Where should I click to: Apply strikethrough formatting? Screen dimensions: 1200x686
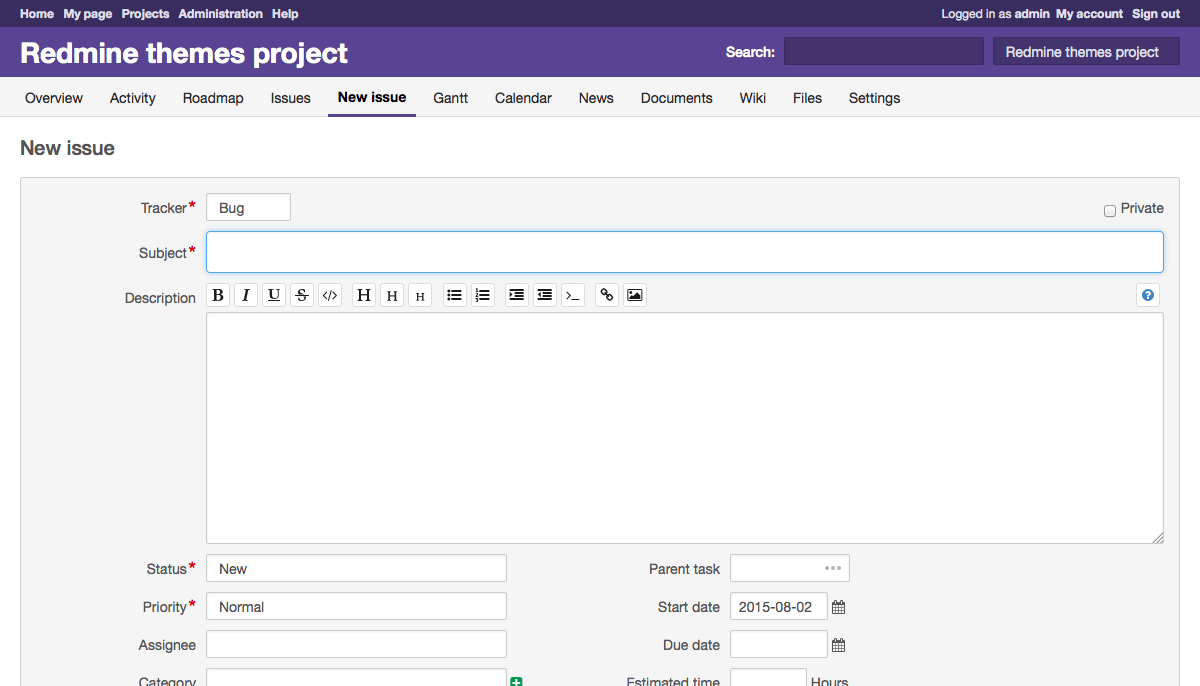click(x=302, y=294)
